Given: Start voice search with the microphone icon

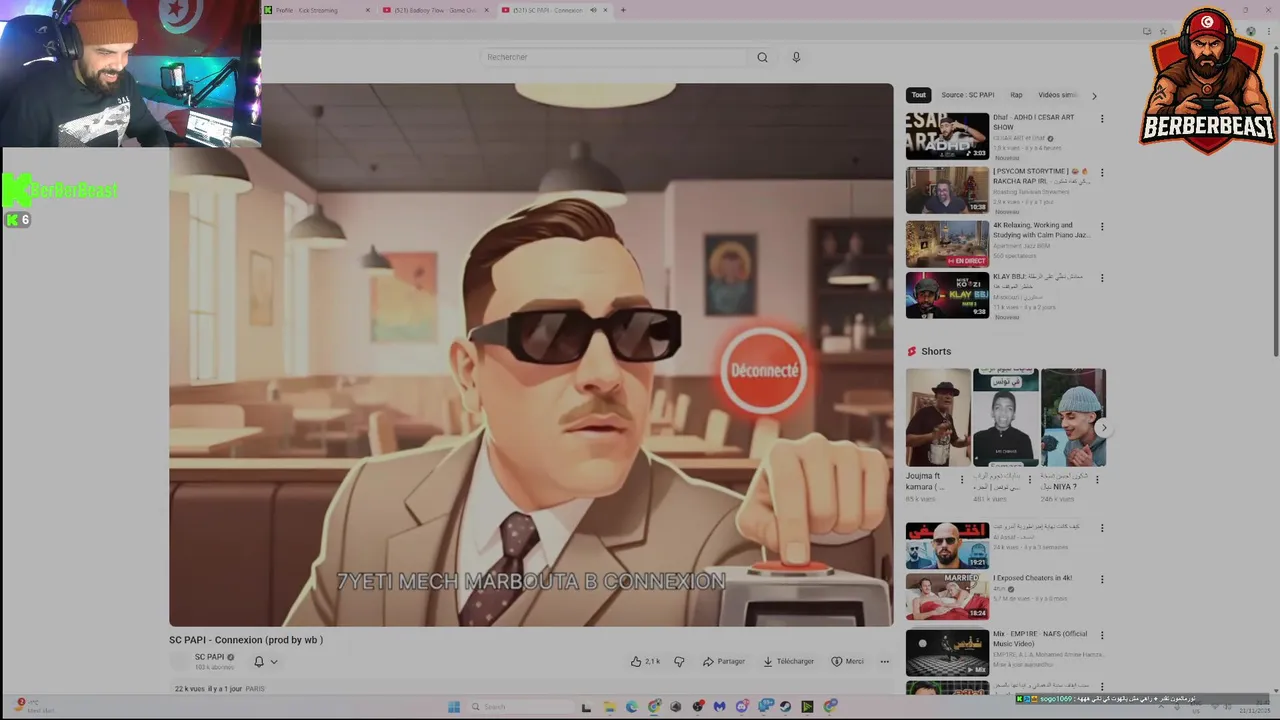Looking at the screenshot, I should [x=796, y=57].
